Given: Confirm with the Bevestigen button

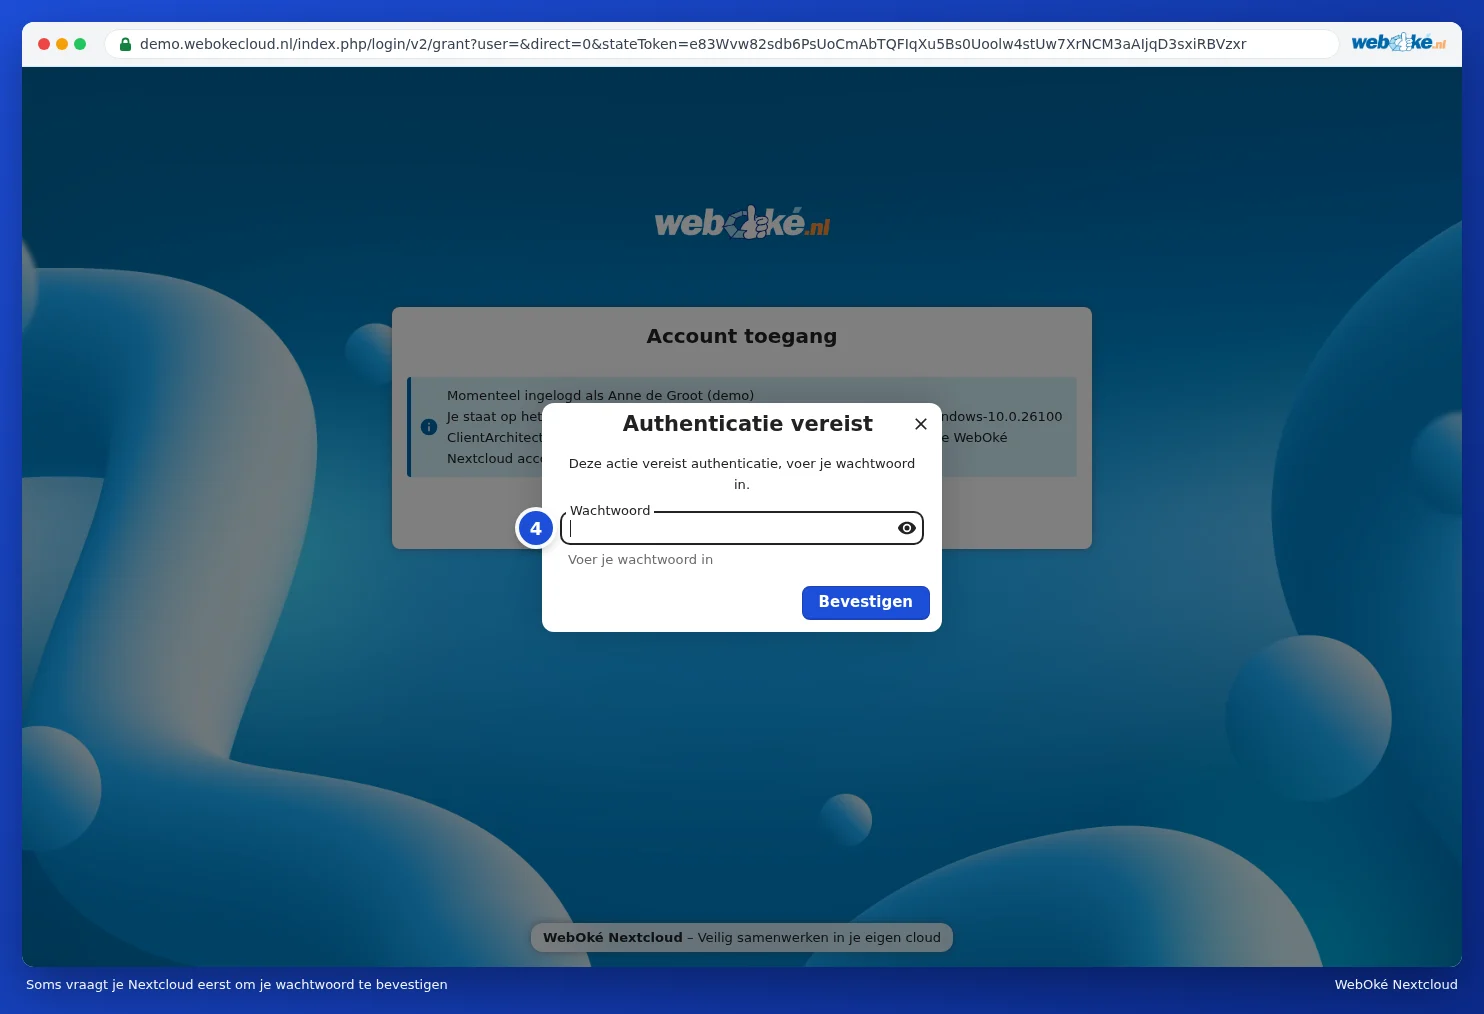Looking at the screenshot, I should (x=866, y=602).
